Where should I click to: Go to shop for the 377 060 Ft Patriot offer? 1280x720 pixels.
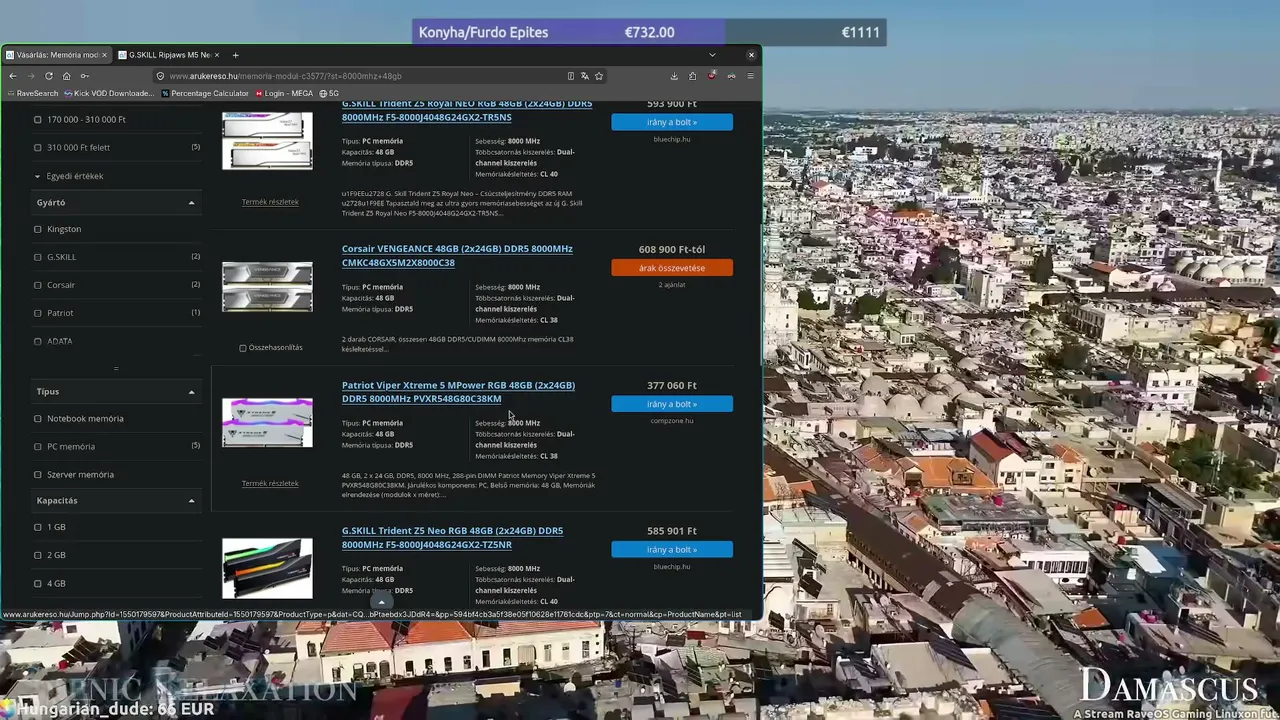pyautogui.click(x=672, y=404)
